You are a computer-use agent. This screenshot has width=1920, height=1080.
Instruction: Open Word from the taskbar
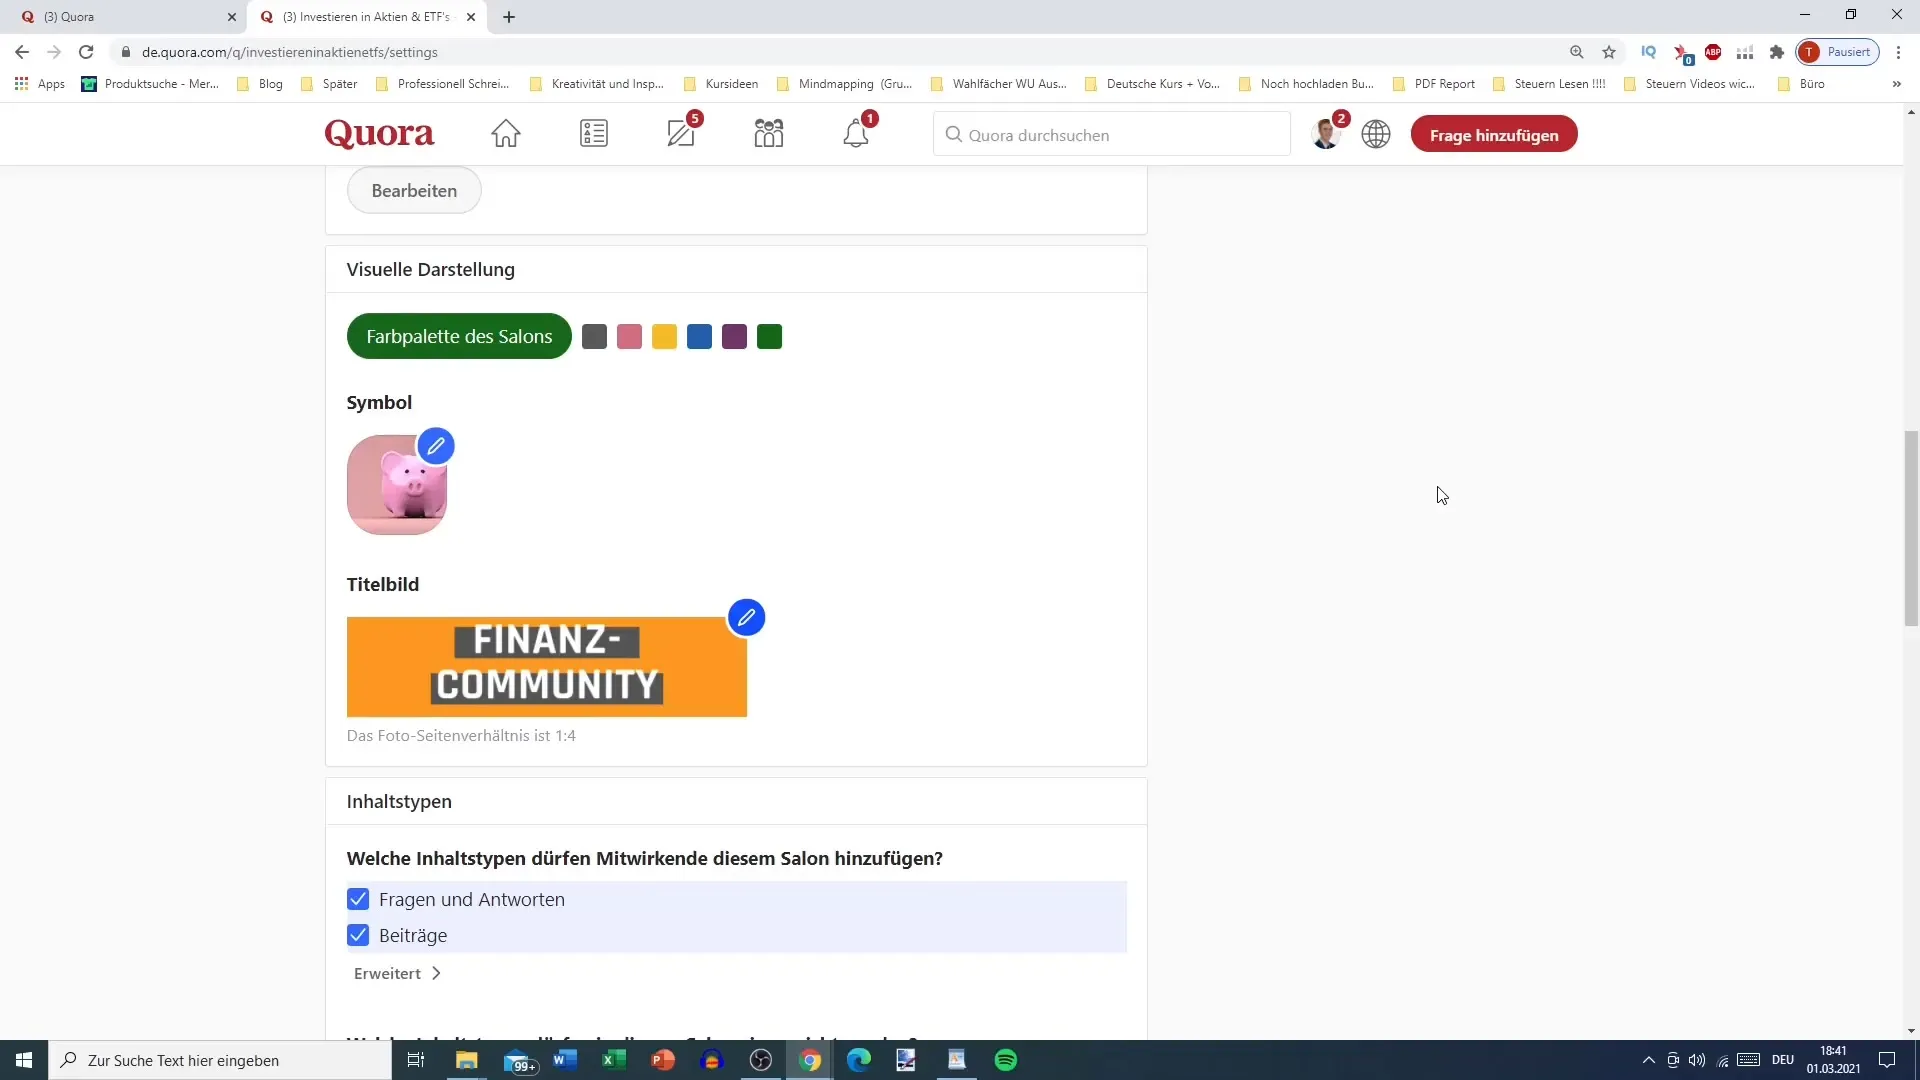point(565,1060)
